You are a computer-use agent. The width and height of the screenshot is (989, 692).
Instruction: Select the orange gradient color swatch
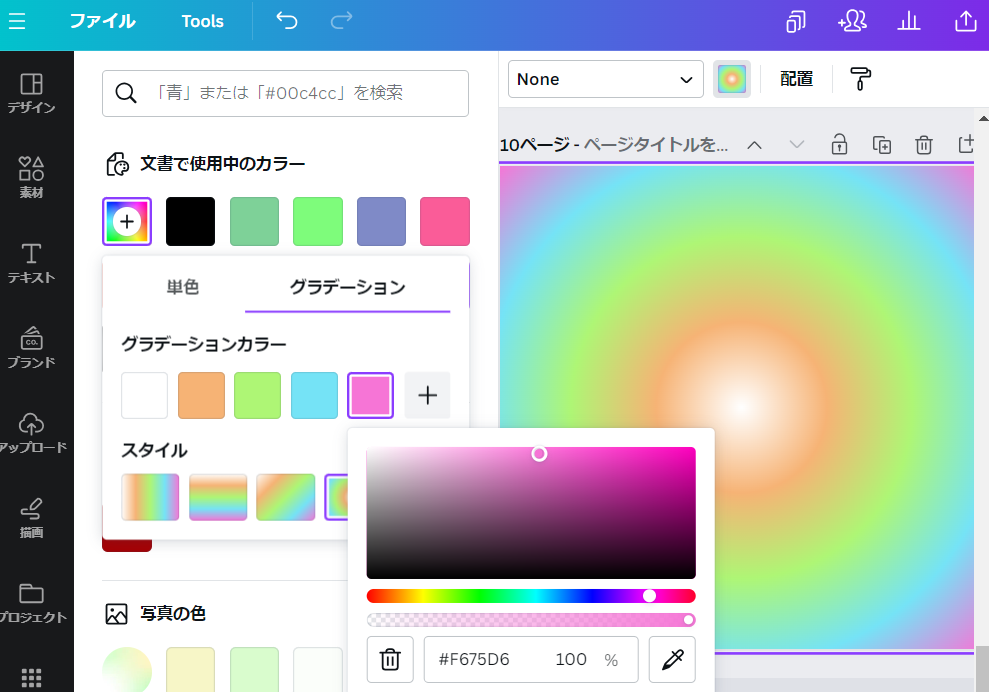click(x=201, y=395)
